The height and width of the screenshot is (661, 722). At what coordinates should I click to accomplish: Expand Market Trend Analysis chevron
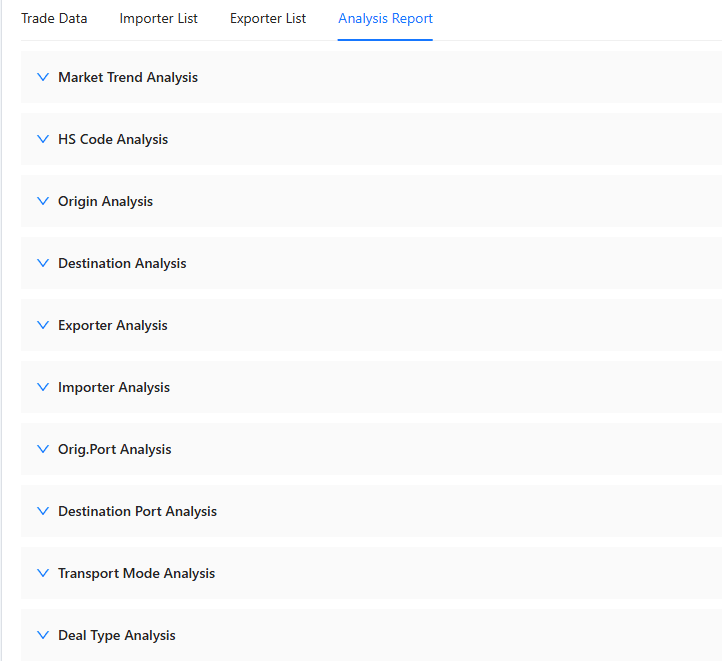coord(43,77)
